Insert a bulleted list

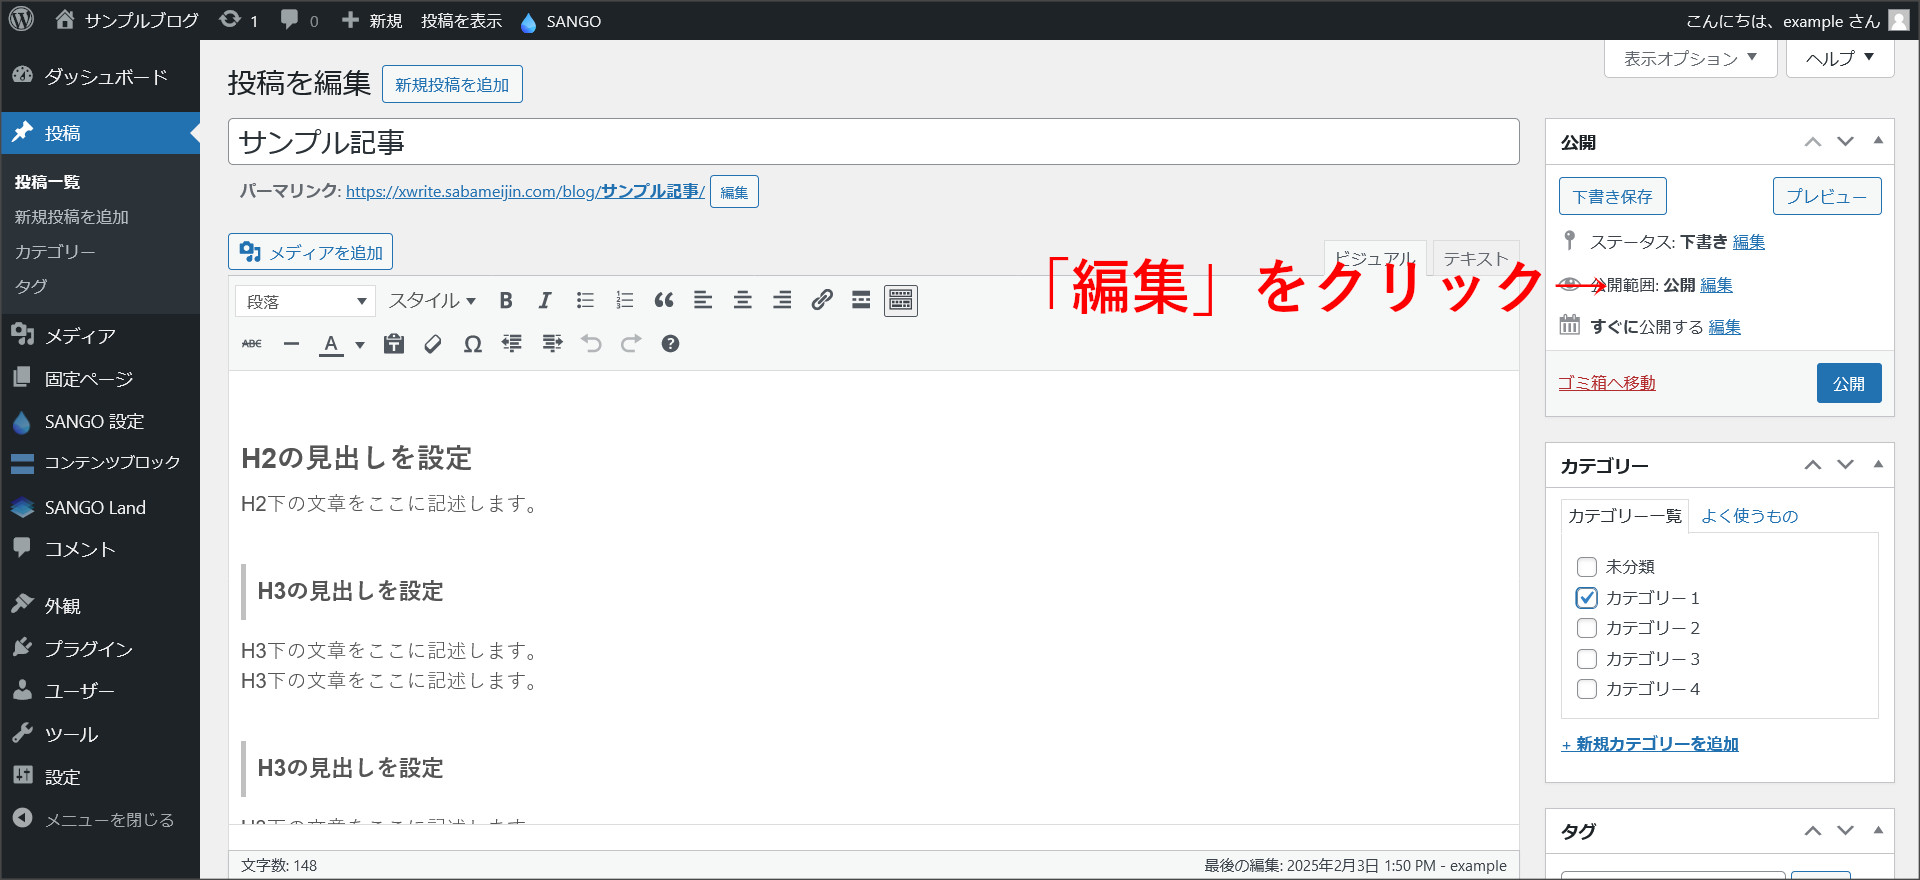tap(585, 300)
